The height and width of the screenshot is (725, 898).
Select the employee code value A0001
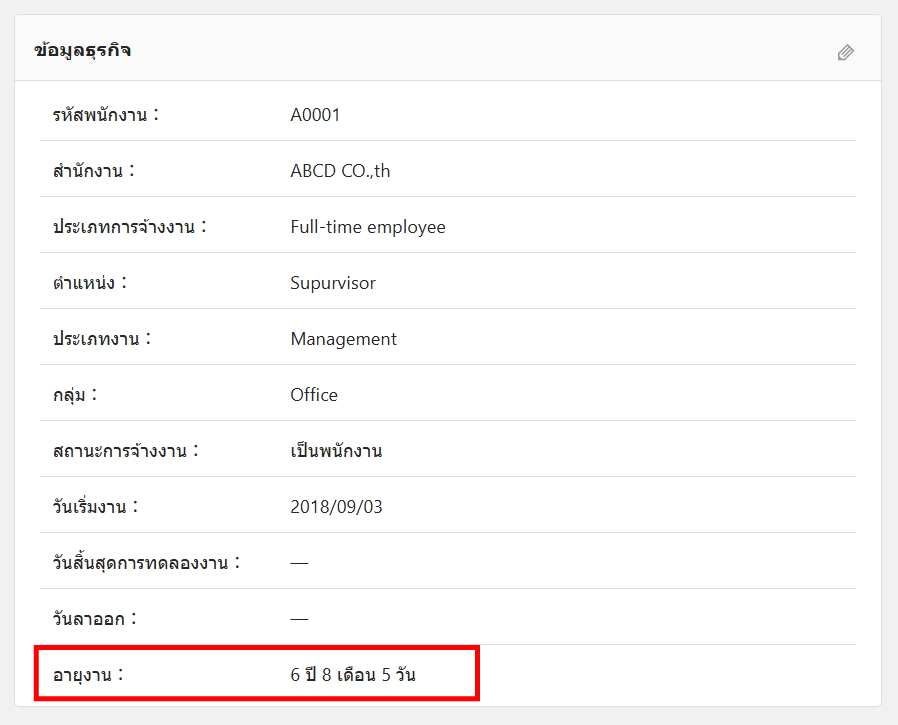coord(315,115)
